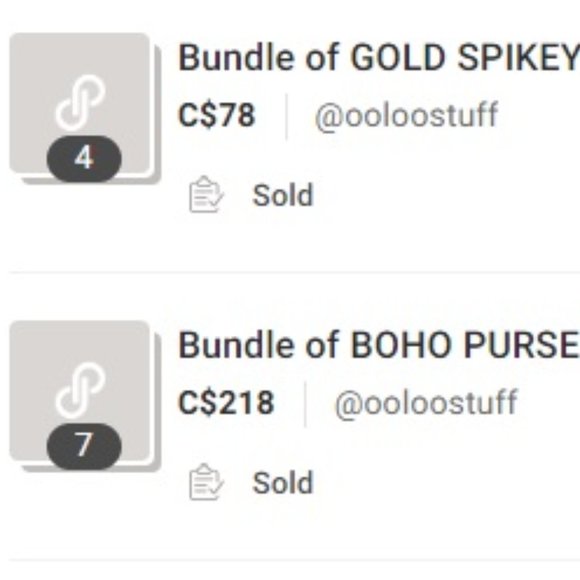Visit @ooloostuff profile beside C$218
The image size is (580, 580).
click(426, 404)
